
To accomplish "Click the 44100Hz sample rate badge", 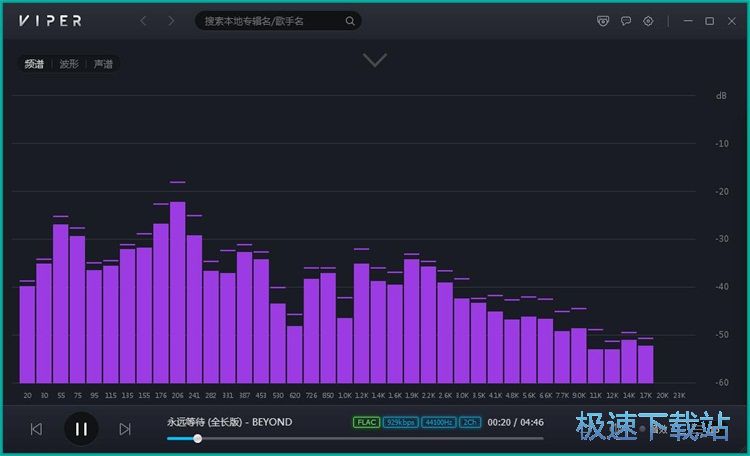I will tap(439, 423).
